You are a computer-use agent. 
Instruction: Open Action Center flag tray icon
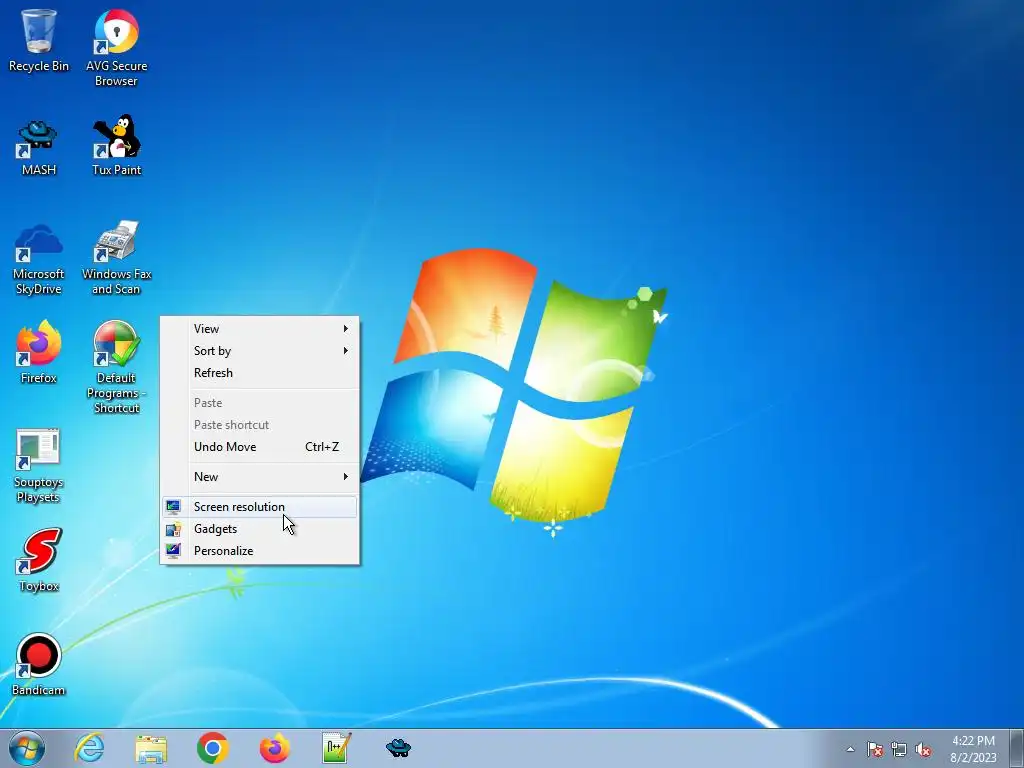coord(874,750)
